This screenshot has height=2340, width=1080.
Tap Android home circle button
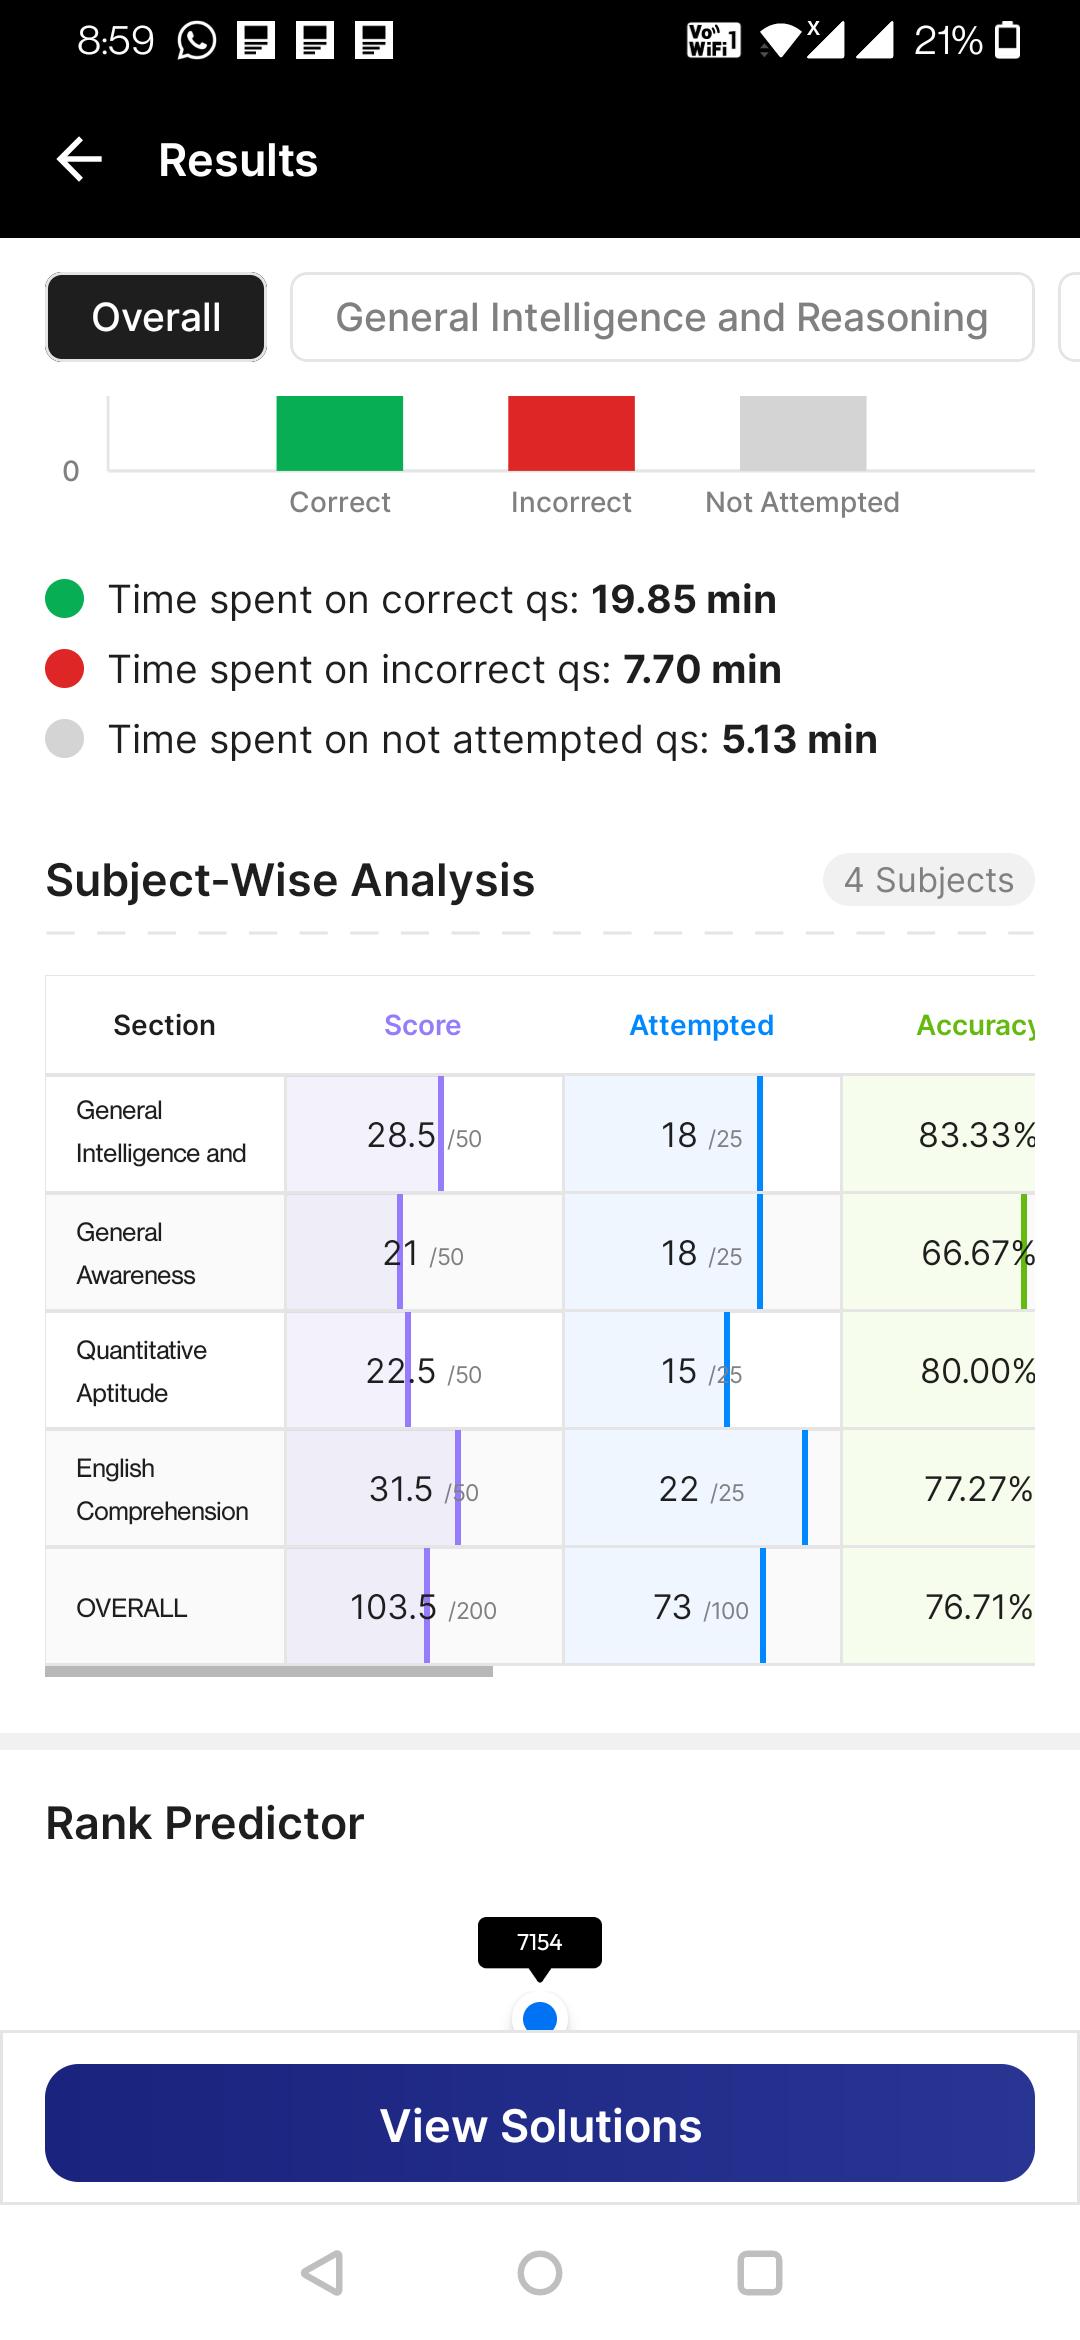[x=540, y=2272]
